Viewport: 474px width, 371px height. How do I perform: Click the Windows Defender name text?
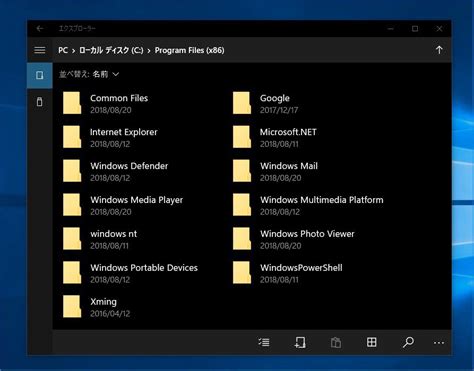point(129,166)
